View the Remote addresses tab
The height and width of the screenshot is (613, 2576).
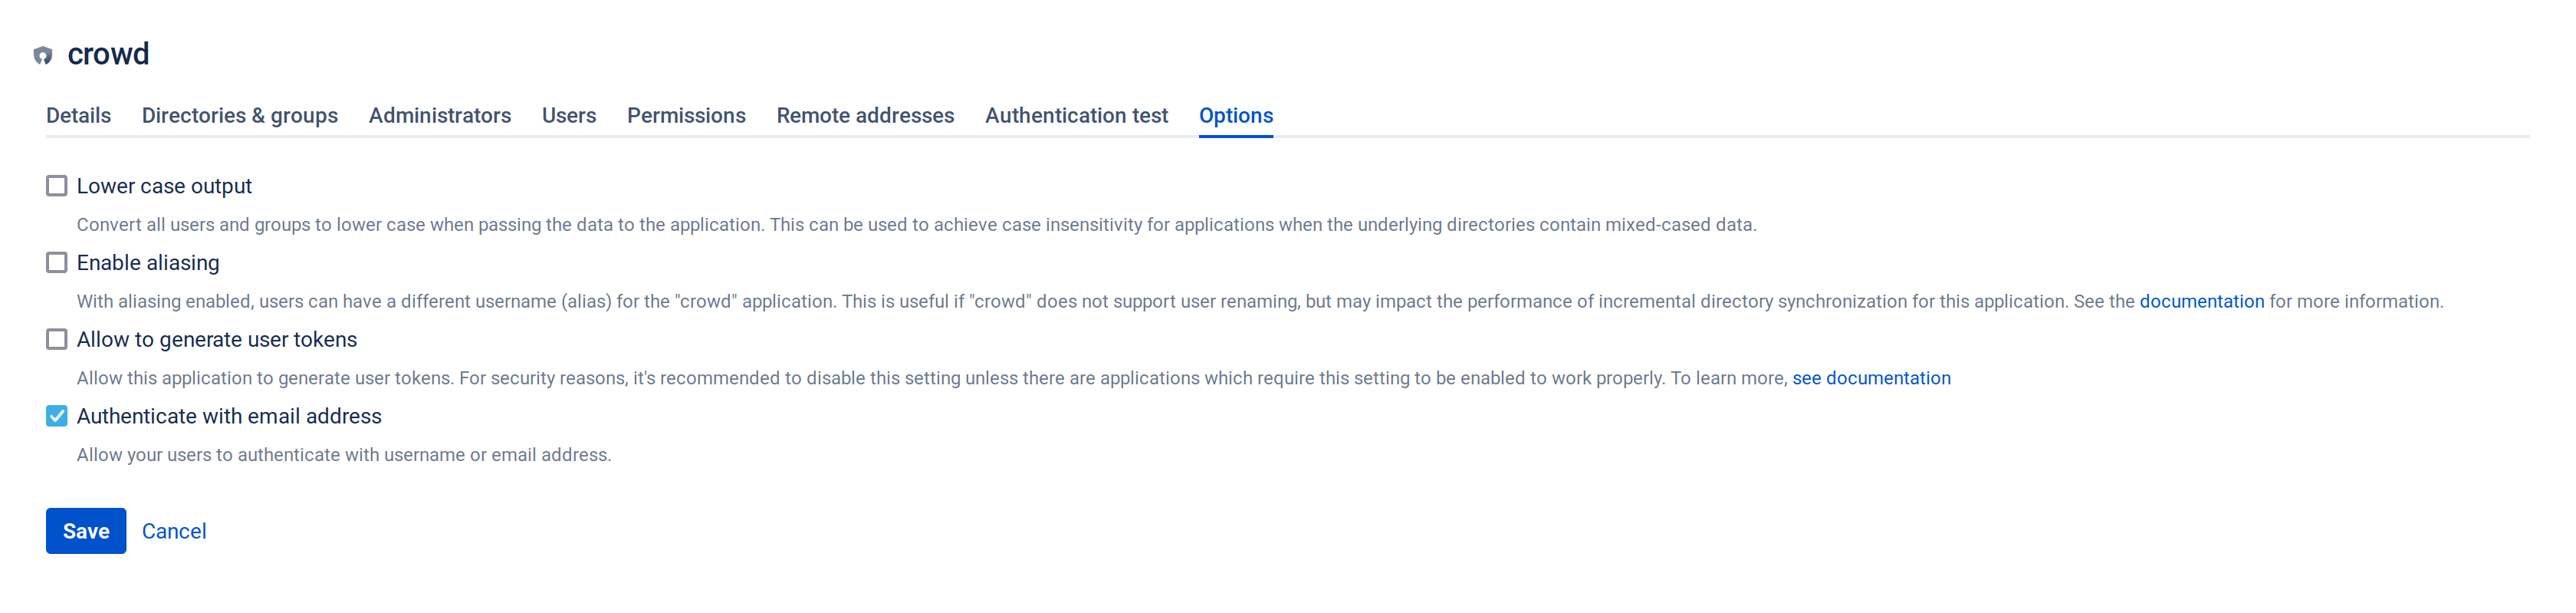pos(864,116)
